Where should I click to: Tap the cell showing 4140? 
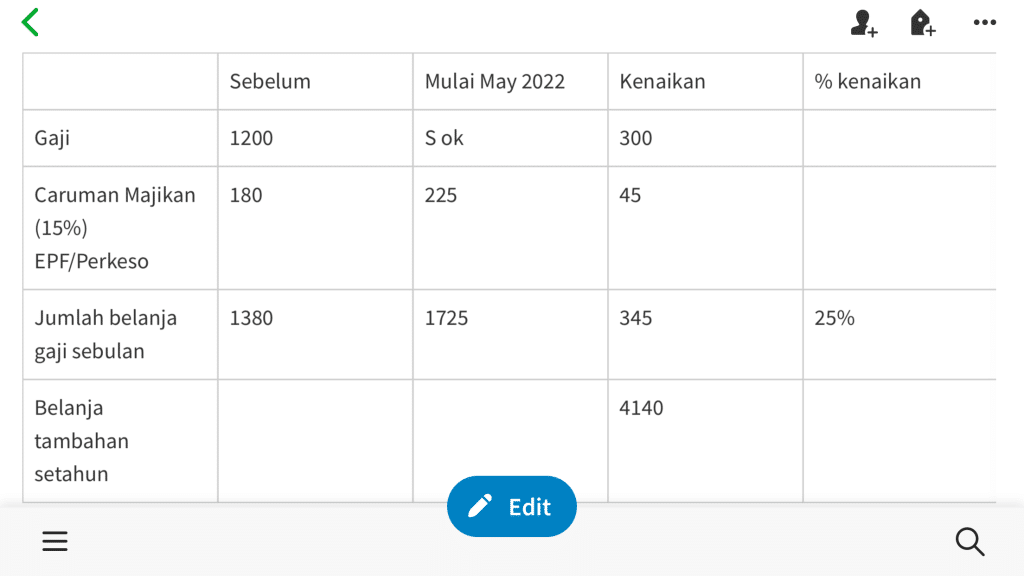pyautogui.click(x=705, y=441)
